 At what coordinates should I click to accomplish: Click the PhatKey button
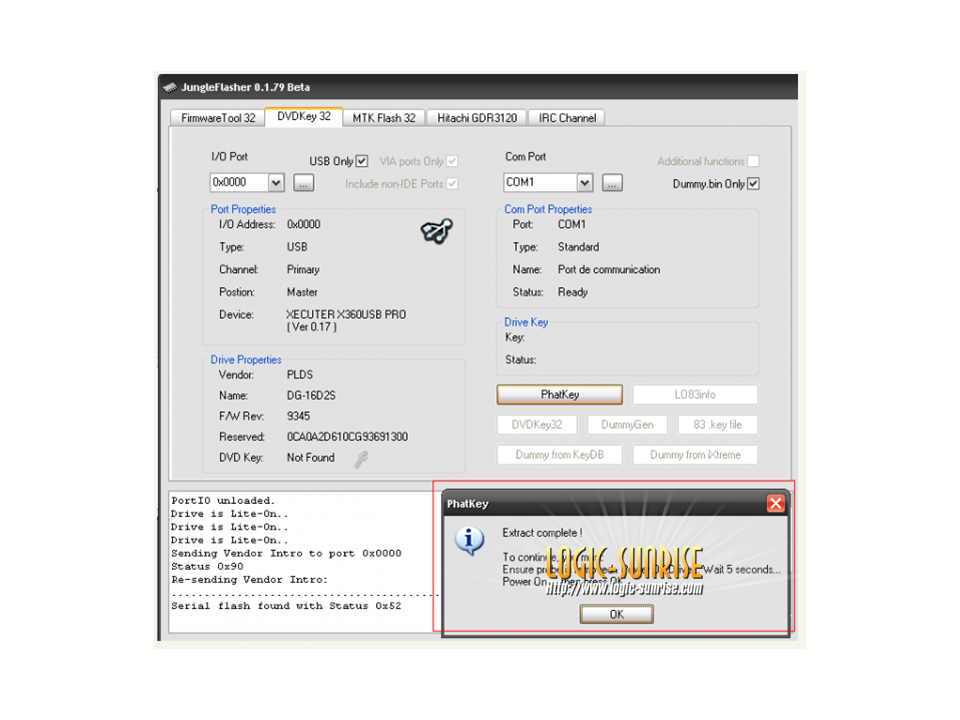coord(560,395)
